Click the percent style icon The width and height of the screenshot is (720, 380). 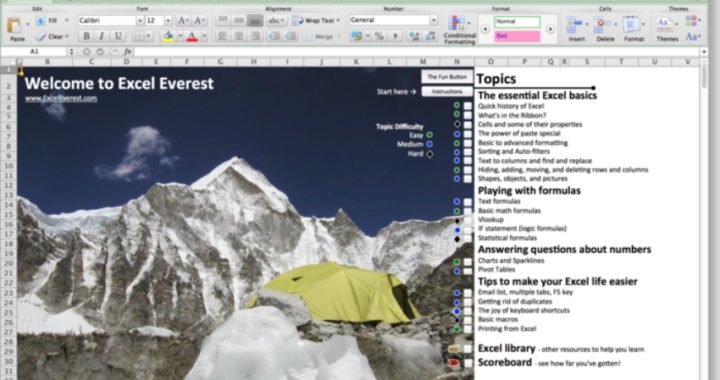(379, 36)
